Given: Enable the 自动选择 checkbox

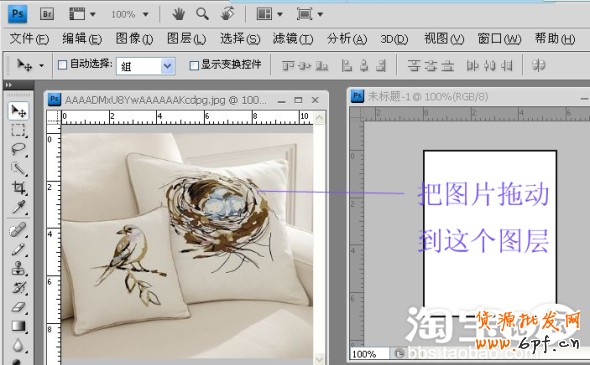Looking at the screenshot, I should [62, 65].
